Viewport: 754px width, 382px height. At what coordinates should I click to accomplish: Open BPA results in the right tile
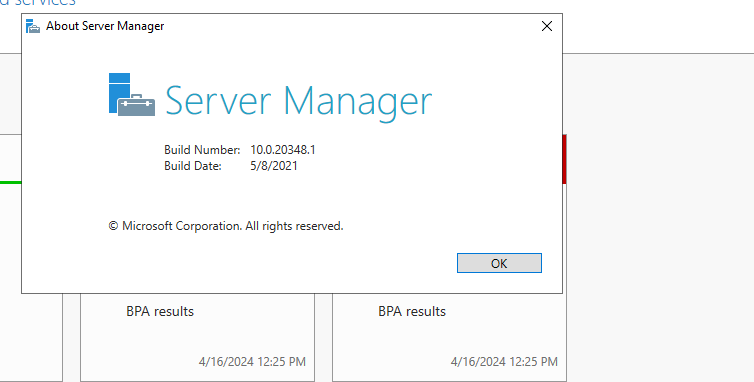[x=412, y=311]
